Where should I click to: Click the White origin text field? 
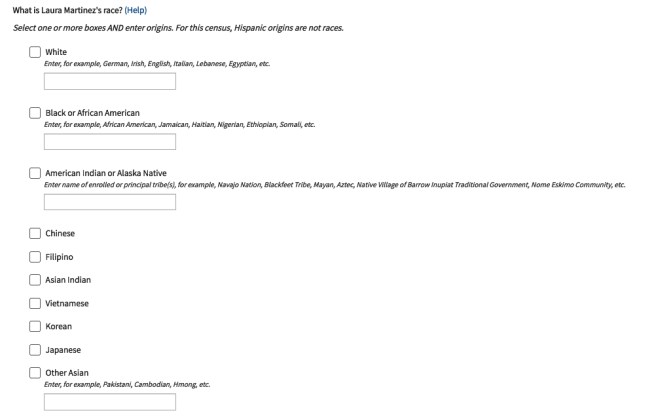110,82
